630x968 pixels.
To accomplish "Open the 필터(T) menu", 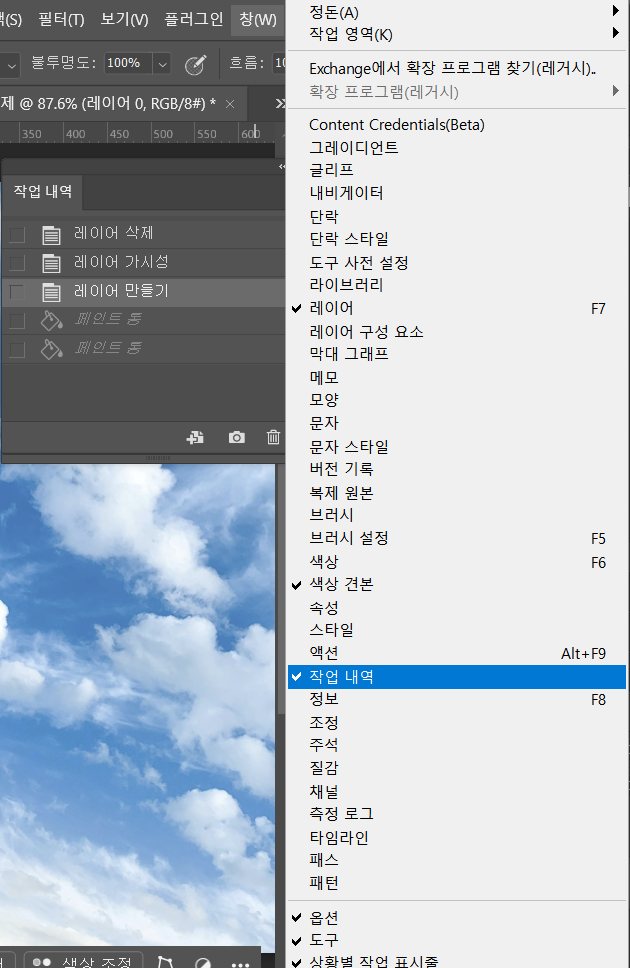I will coord(61,19).
